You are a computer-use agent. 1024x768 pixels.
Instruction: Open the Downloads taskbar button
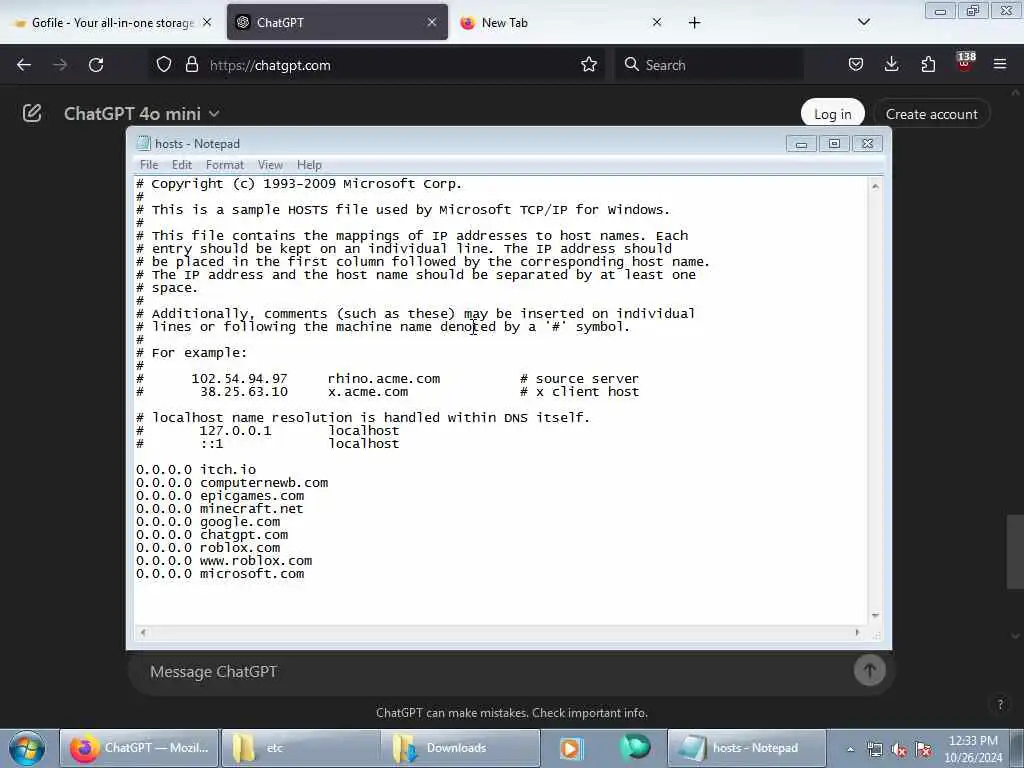point(461,748)
